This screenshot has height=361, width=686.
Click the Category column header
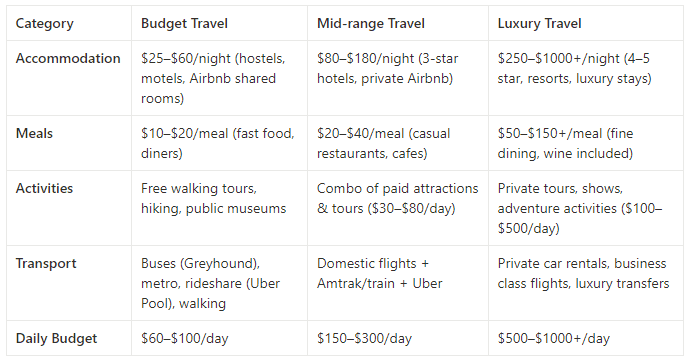pyautogui.click(x=69, y=23)
